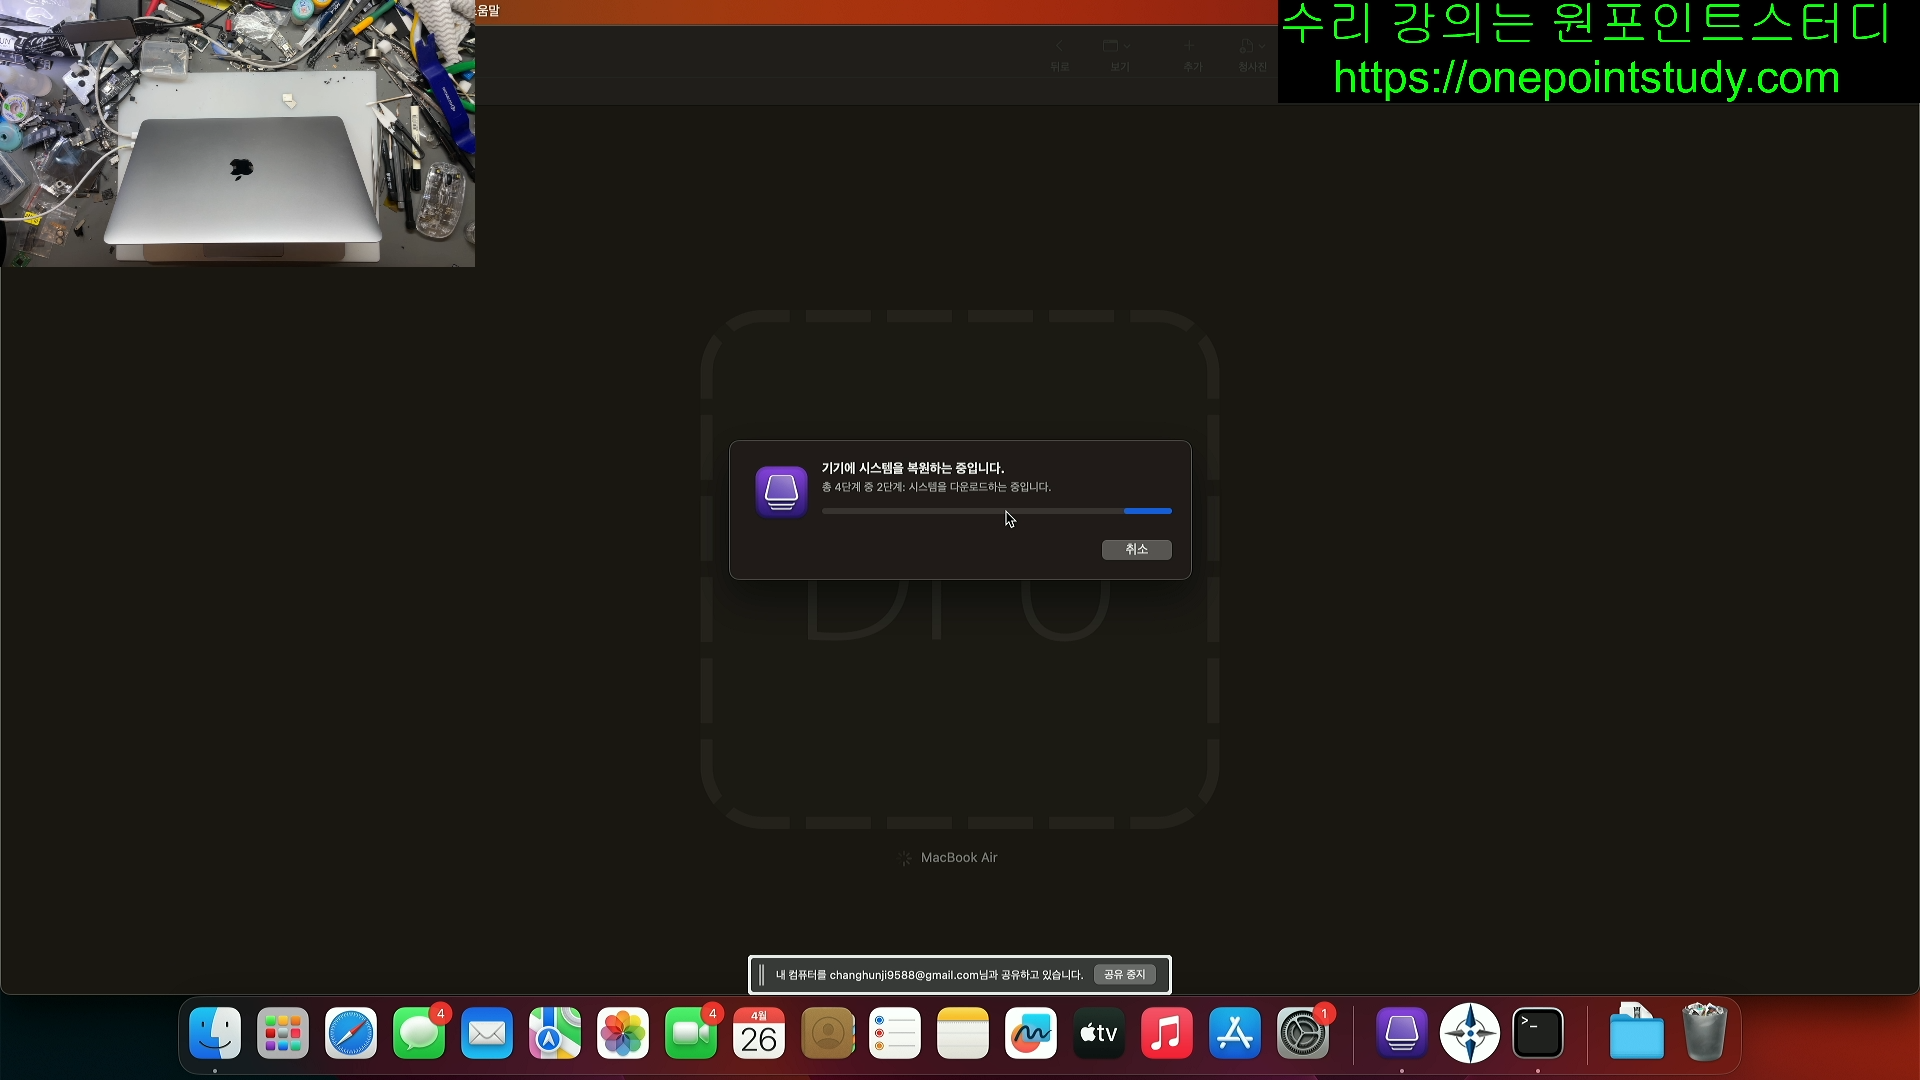
Task: Open Contacts app in the Dock
Action: click(827, 1033)
